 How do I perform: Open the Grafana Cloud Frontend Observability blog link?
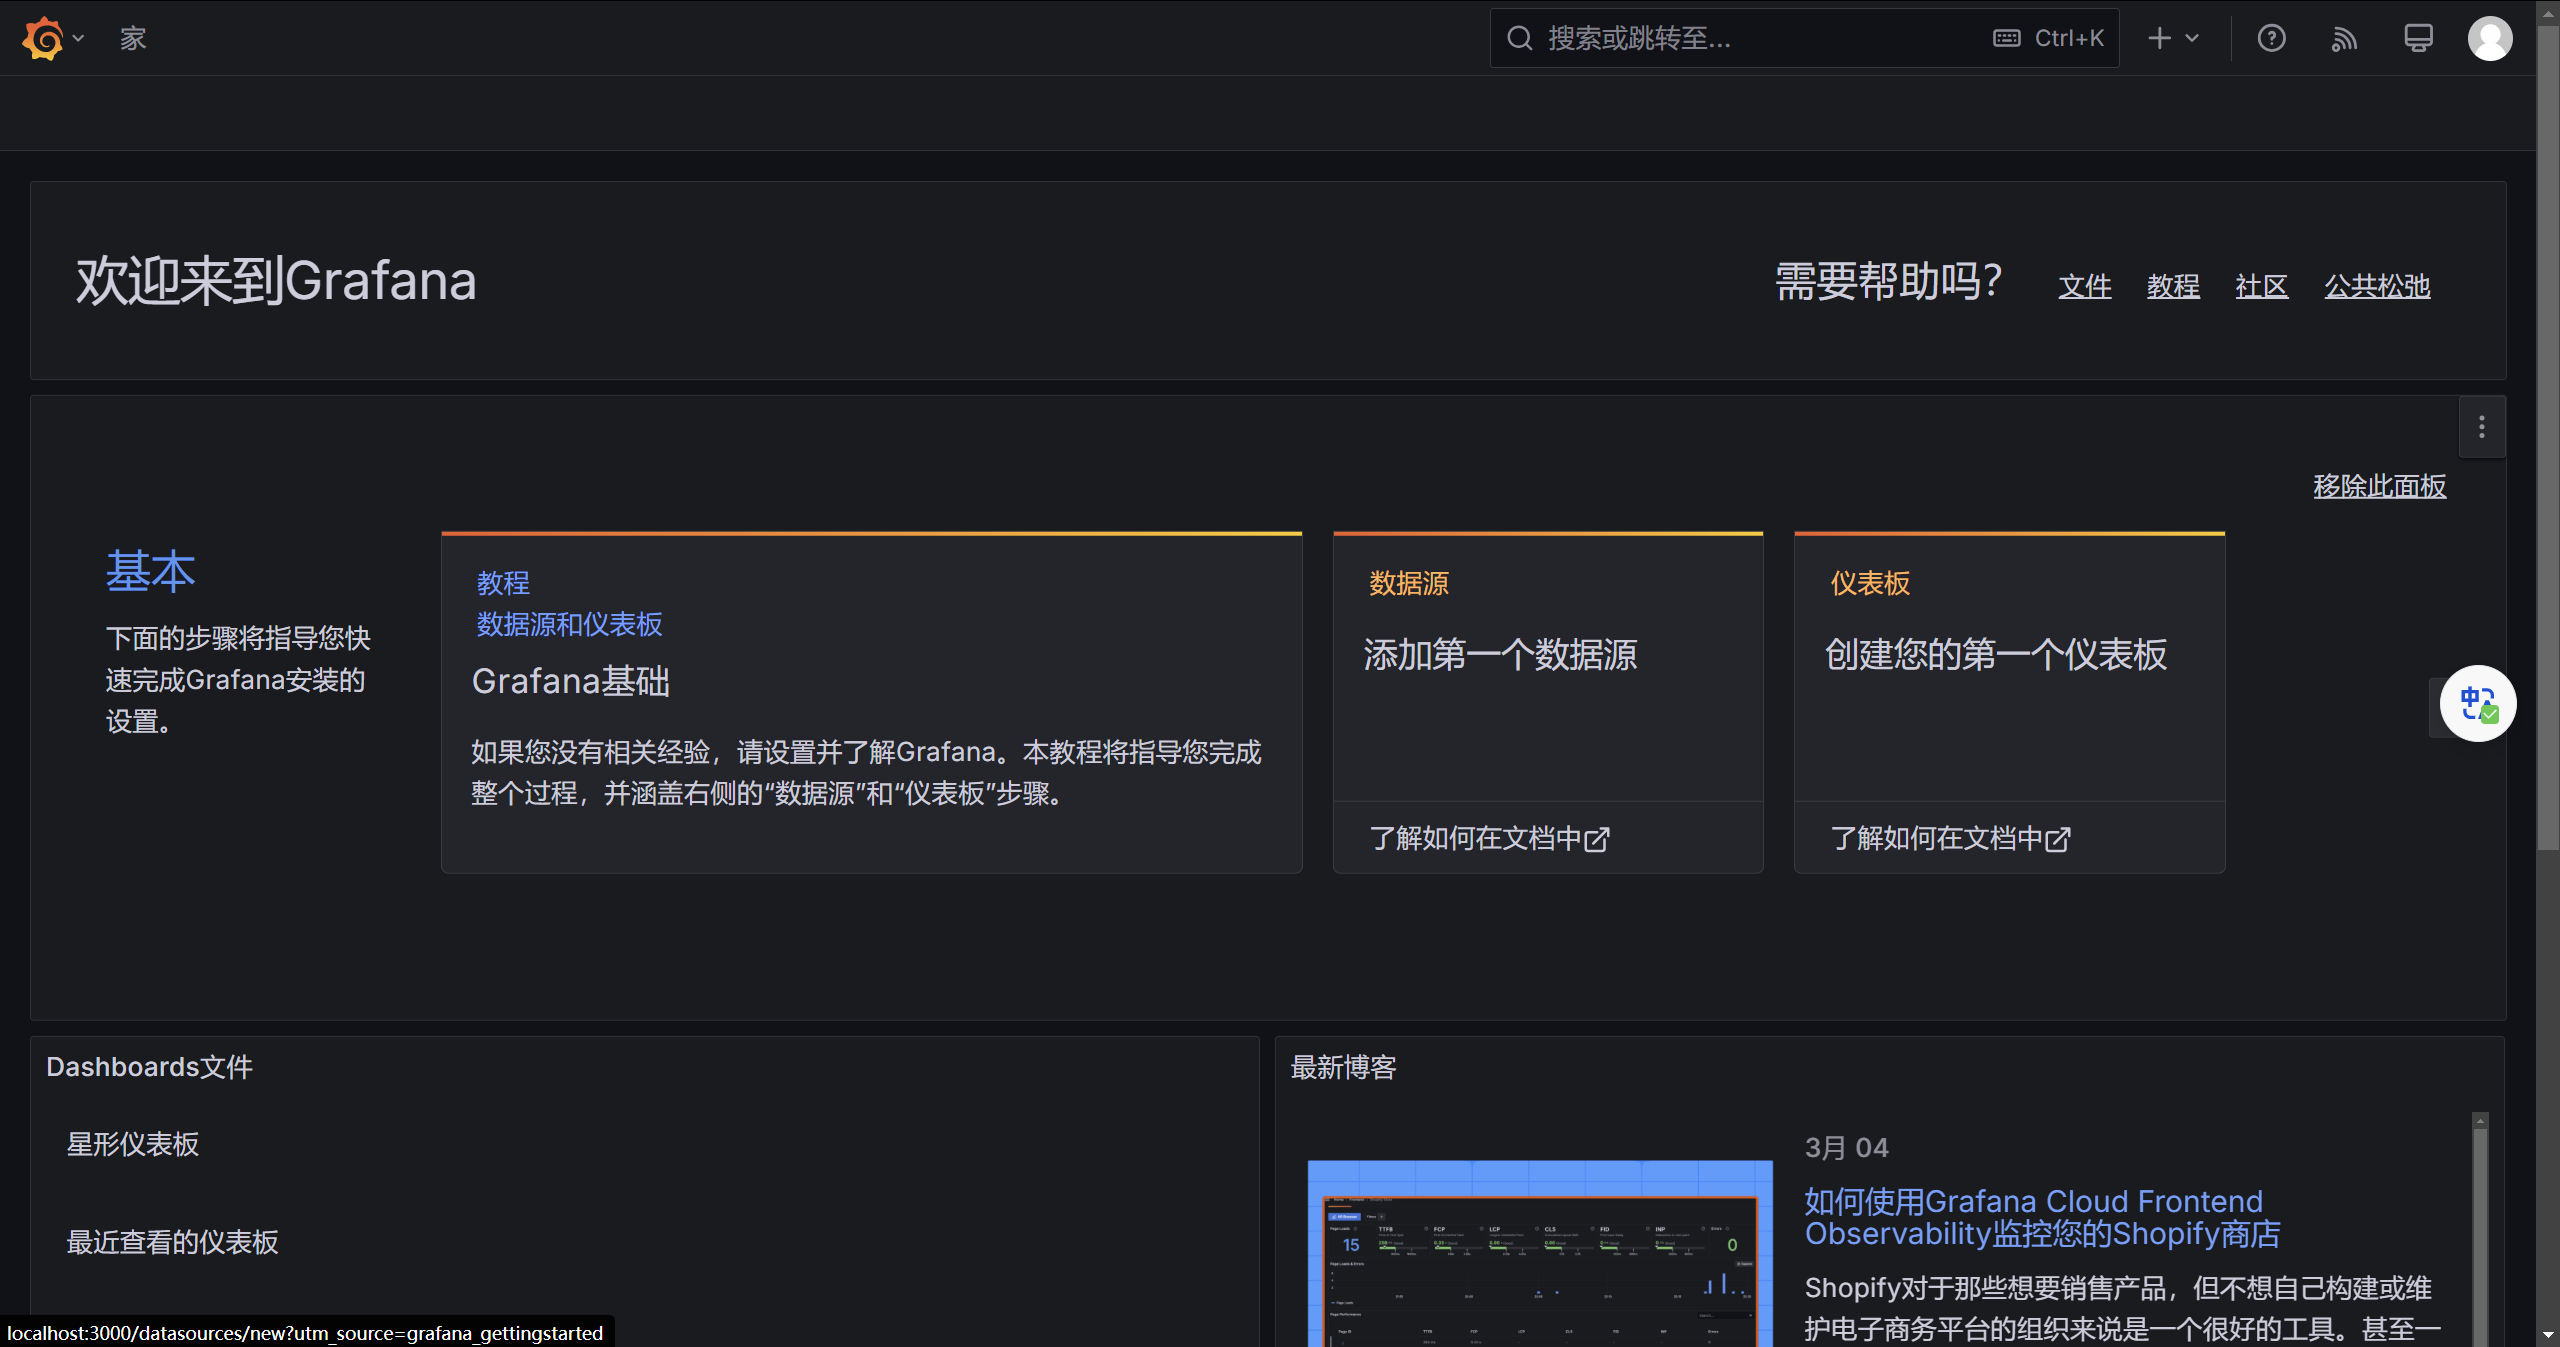tap(2042, 1217)
